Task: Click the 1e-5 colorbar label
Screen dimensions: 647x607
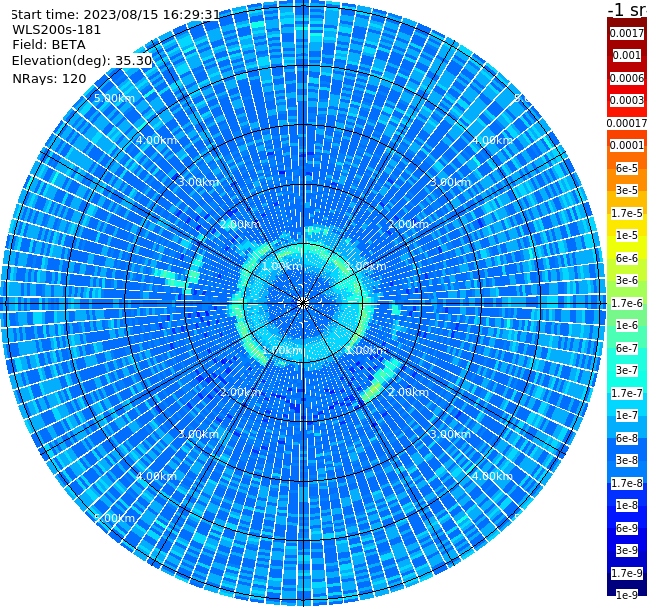Action: coord(627,235)
